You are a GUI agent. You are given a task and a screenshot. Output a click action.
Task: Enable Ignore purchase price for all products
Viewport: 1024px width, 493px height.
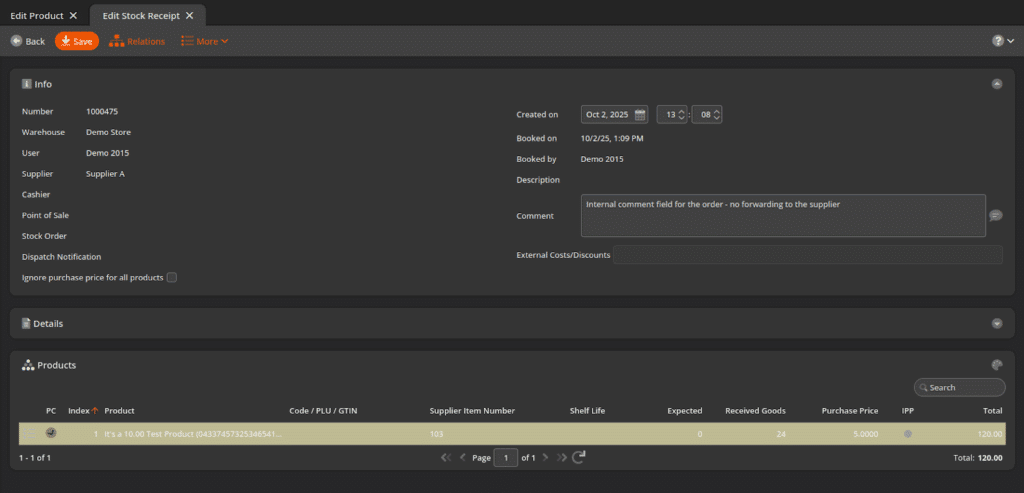pyautogui.click(x=172, y=277)
